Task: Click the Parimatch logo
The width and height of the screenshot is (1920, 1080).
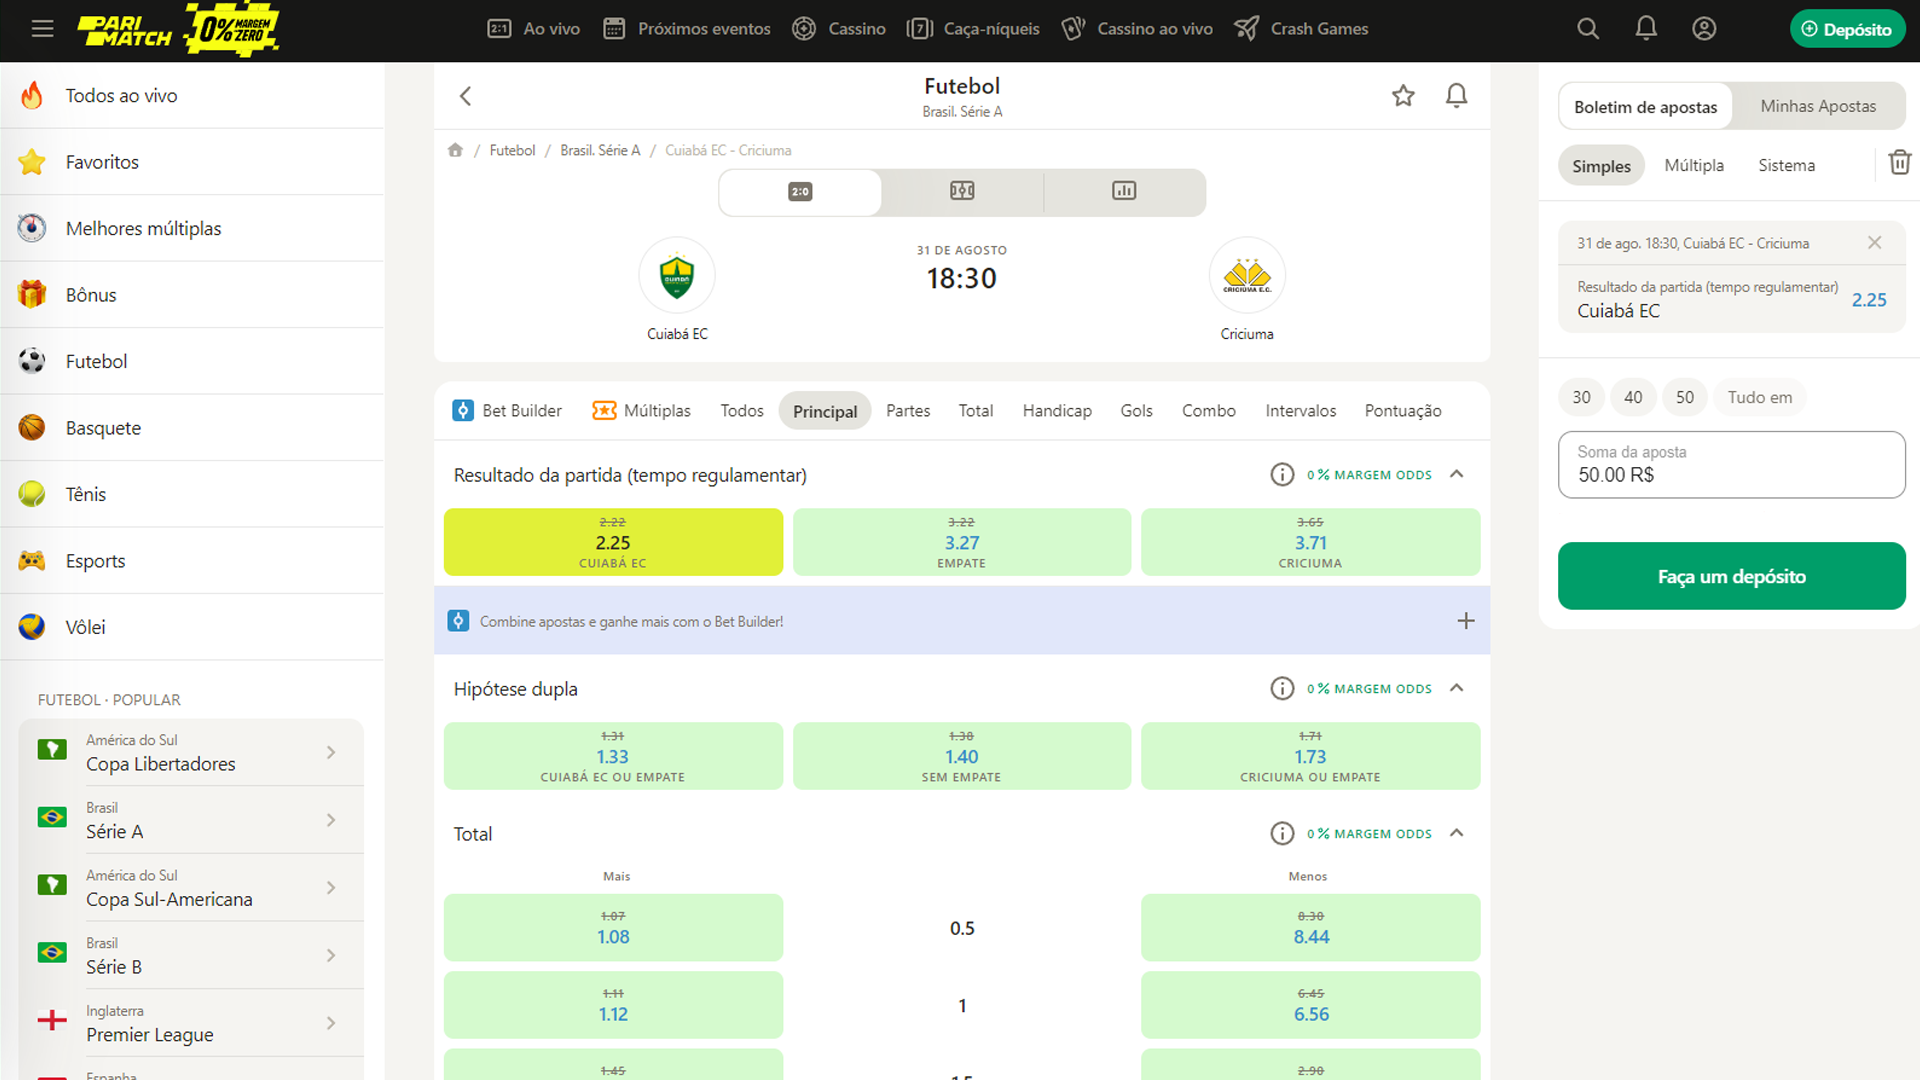Action: (x=126, y=31)
